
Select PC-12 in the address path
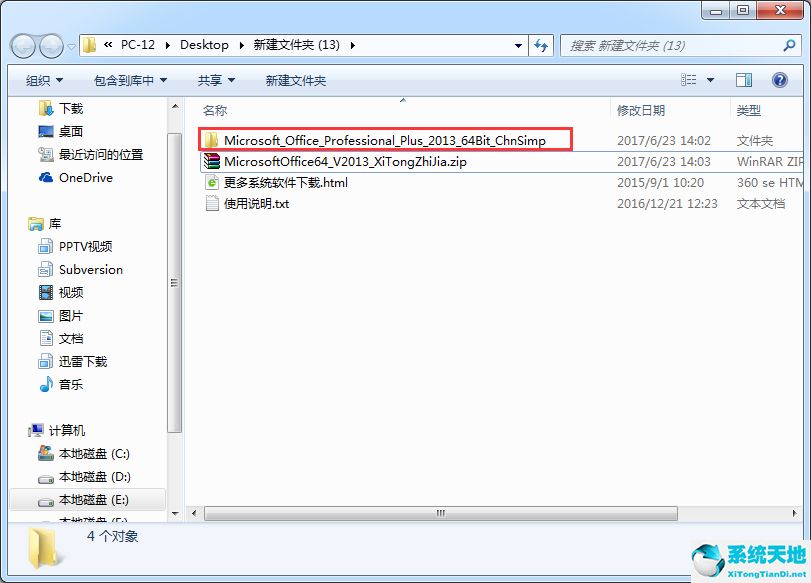coord(138,45)
